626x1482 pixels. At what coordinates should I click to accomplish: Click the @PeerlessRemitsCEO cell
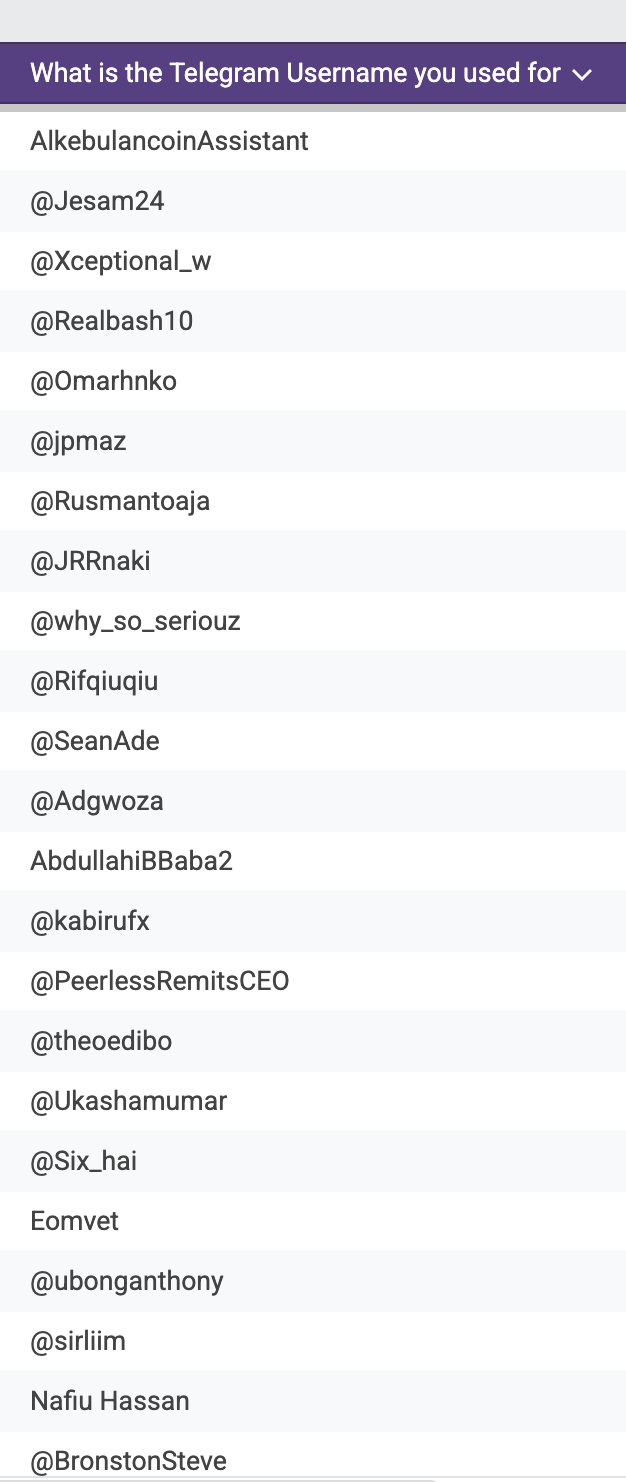pos(313,981)
